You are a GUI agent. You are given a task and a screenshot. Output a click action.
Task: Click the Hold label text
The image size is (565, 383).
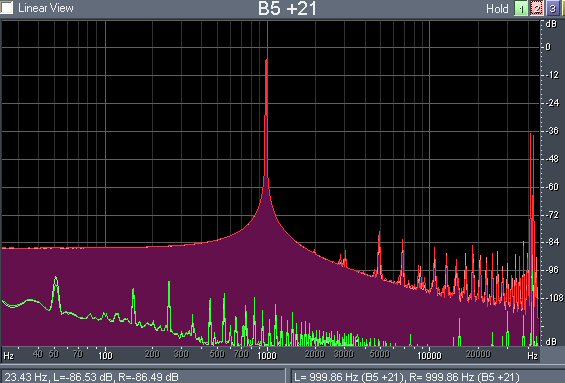point(497,9)
